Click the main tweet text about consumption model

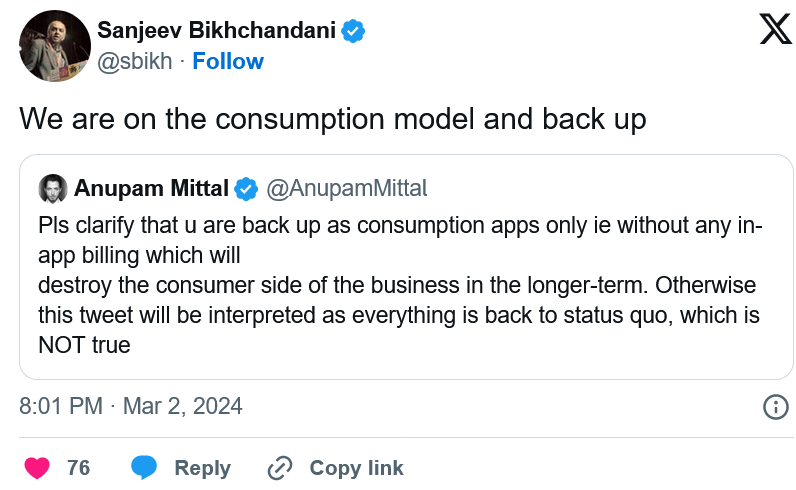tap(333, 120)
